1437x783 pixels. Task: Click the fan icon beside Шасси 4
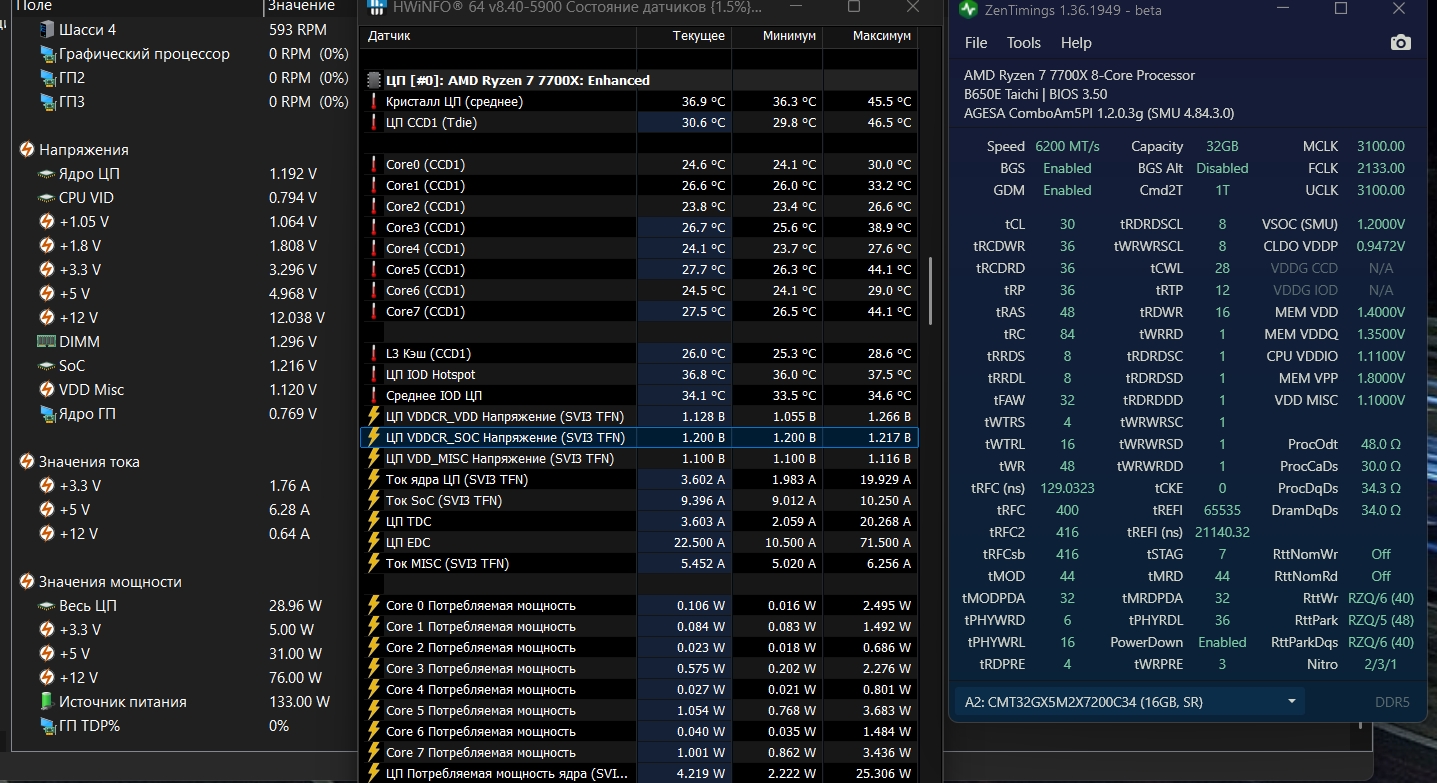tap(47, 30)
